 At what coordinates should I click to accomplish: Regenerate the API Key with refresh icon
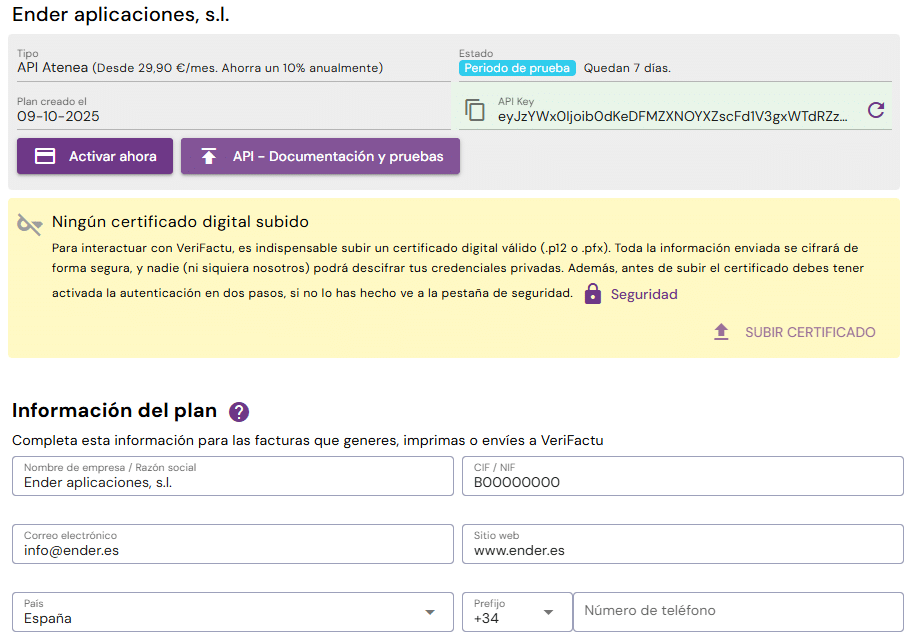click(x=876, y=110)
